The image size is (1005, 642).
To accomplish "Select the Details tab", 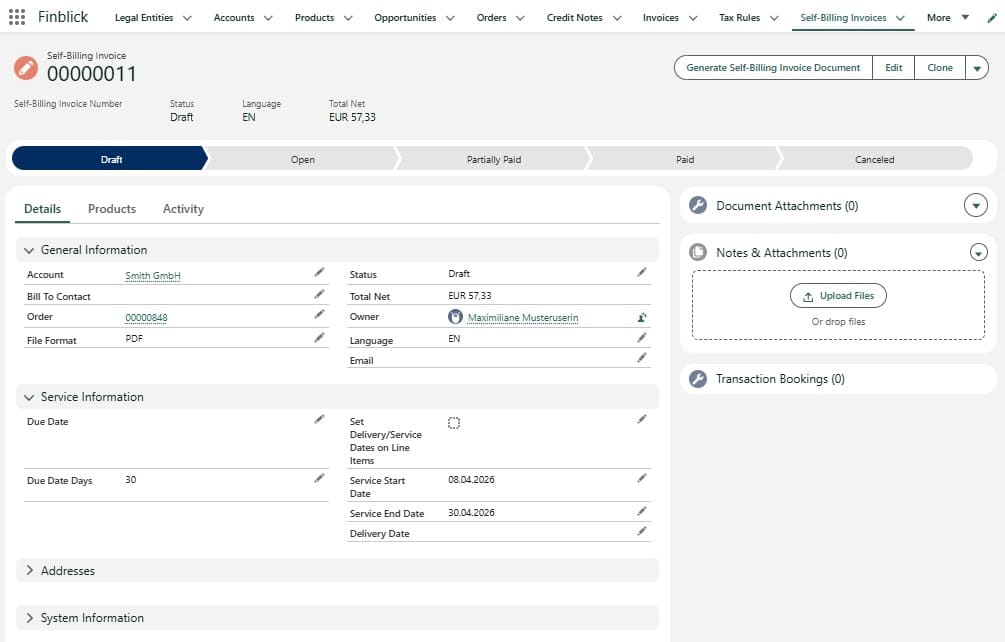I will pyautogui.click(x=42, y=209).
